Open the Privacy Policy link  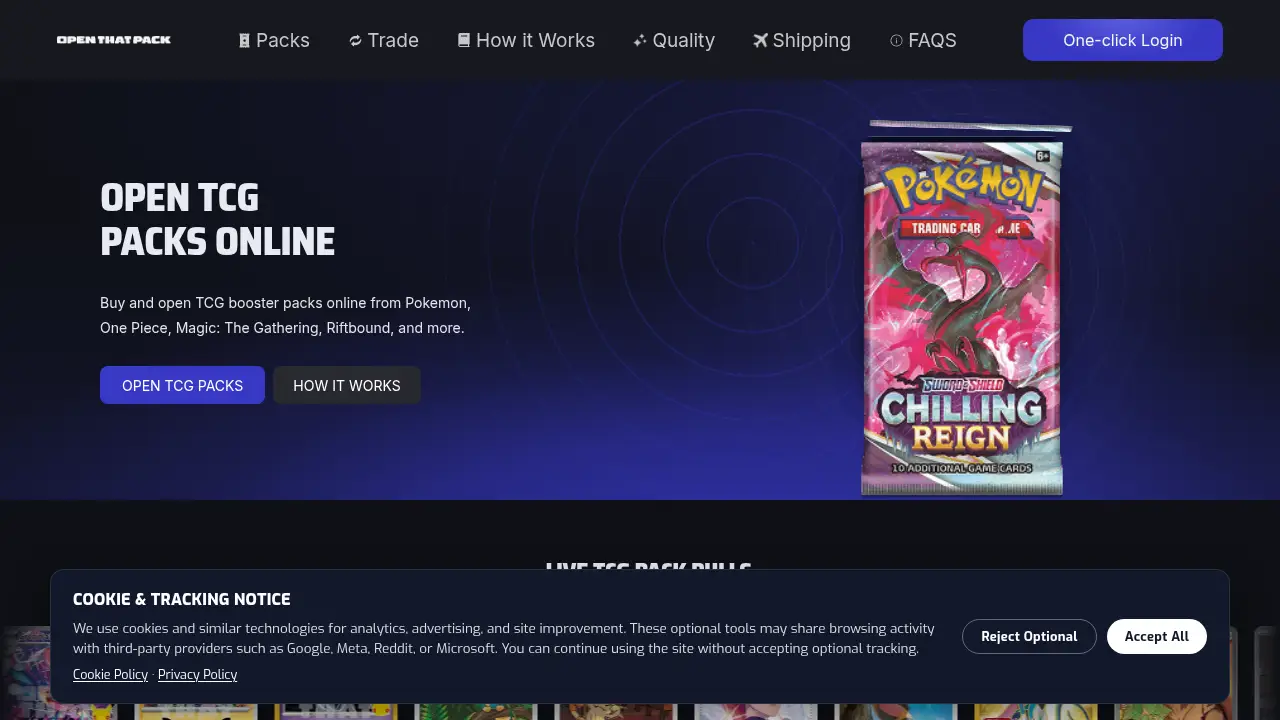[197, 674]
